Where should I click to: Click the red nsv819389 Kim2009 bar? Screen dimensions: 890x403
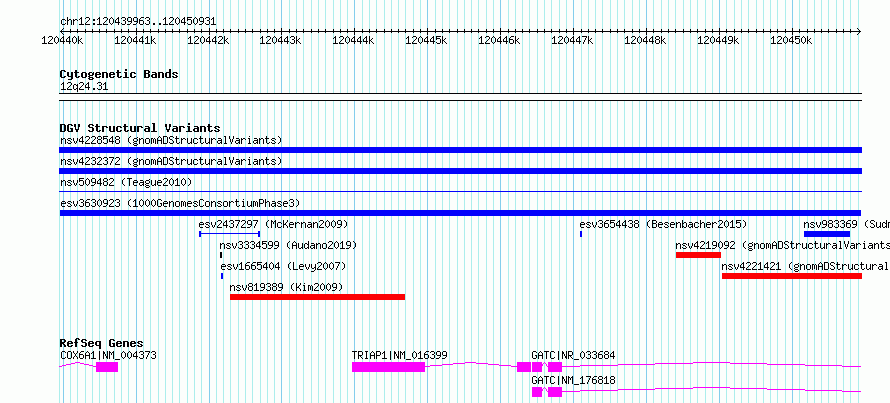click(317, 297)
